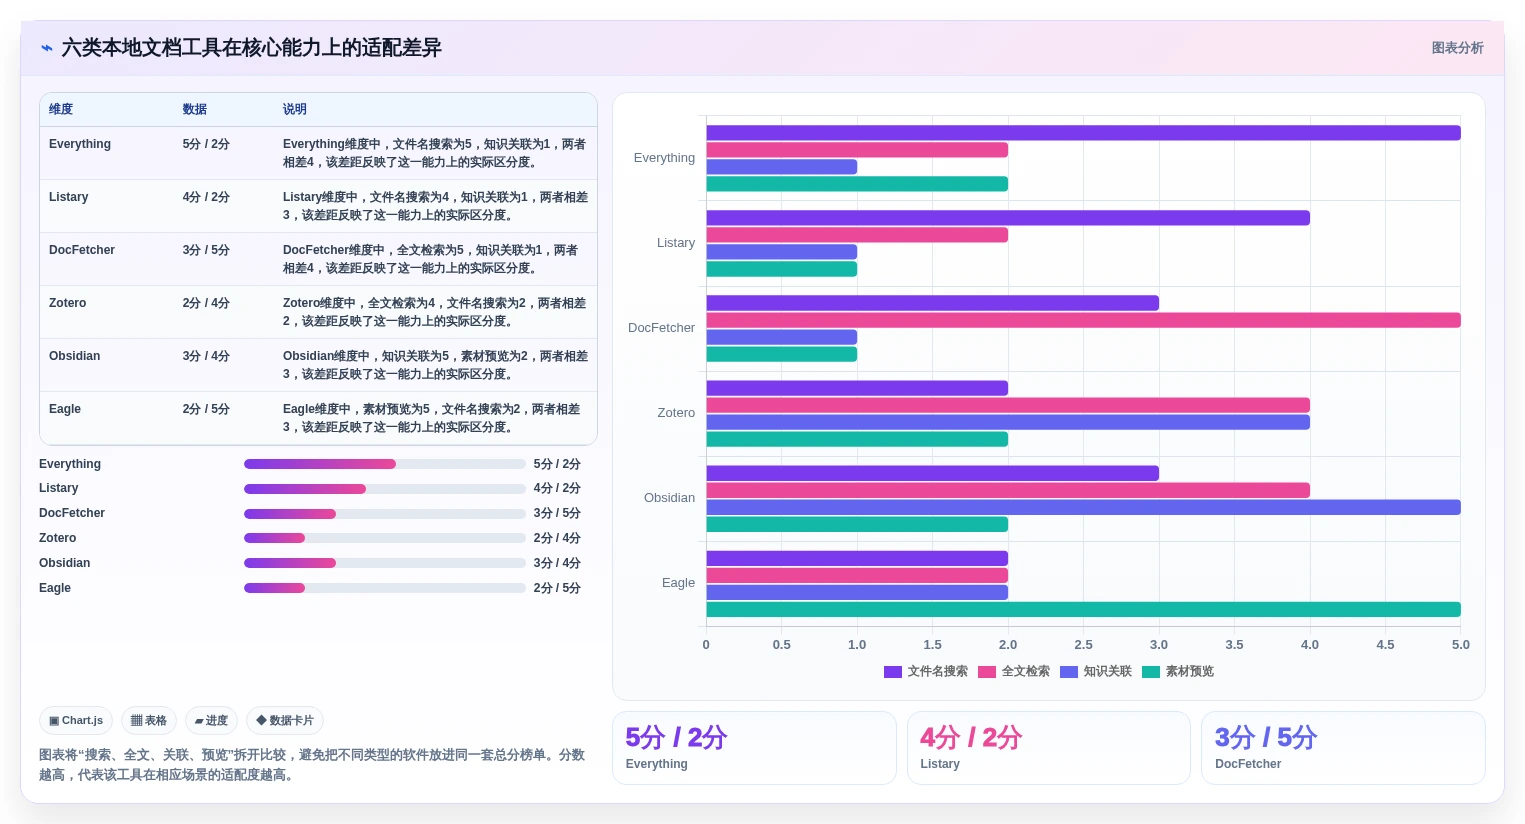Click the DocFetcher label on the chart axis
This screenshot has height=824, width=1525.
click(661, 328)
